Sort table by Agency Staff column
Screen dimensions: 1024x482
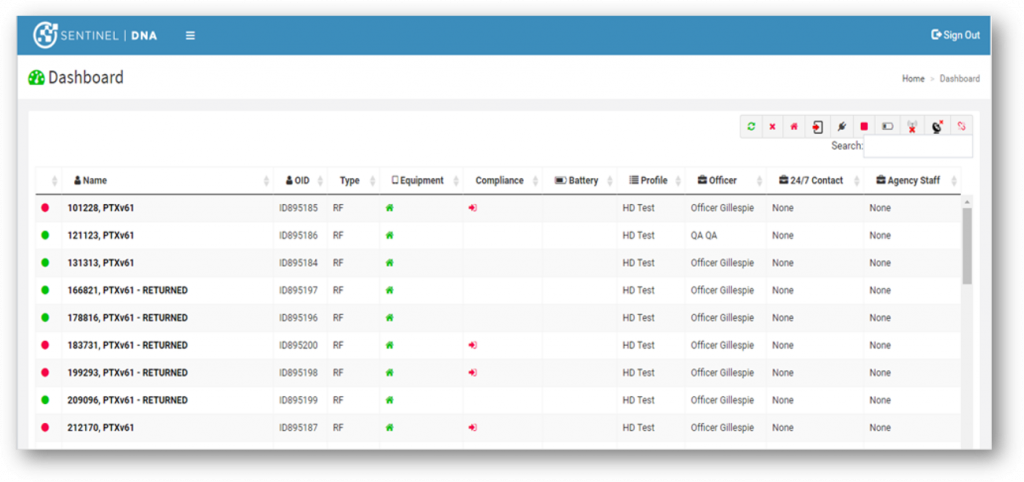[912, 180]
